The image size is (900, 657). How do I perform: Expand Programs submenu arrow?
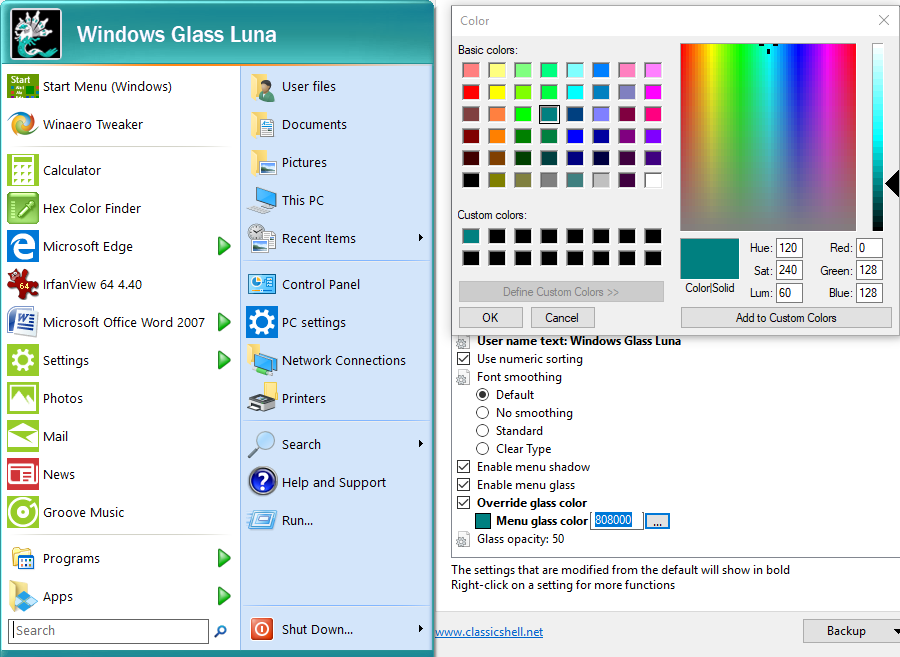[x=224, y=558]
